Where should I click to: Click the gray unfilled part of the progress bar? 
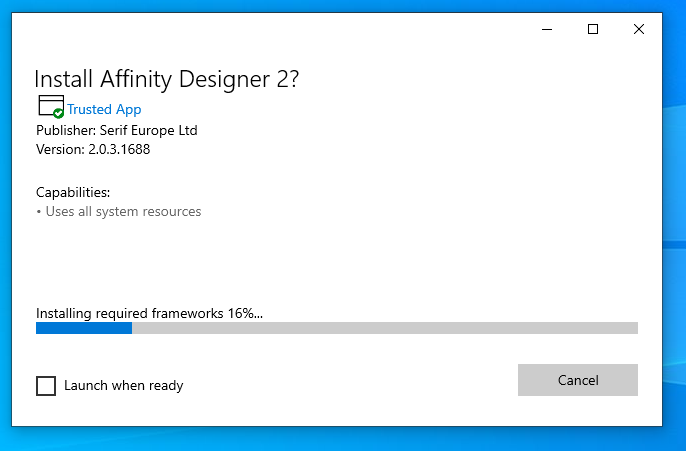[x=385, y=328]
